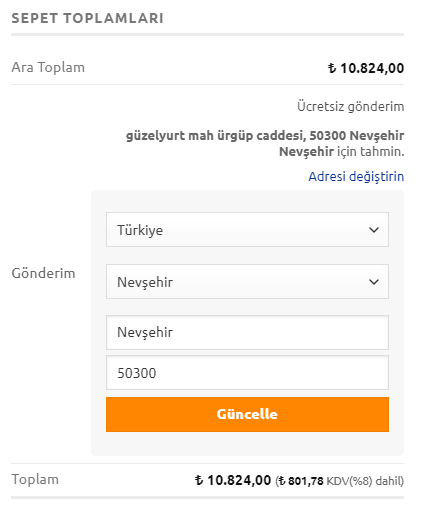Click the Toplam label at the bottom

(x=35, y=479)
